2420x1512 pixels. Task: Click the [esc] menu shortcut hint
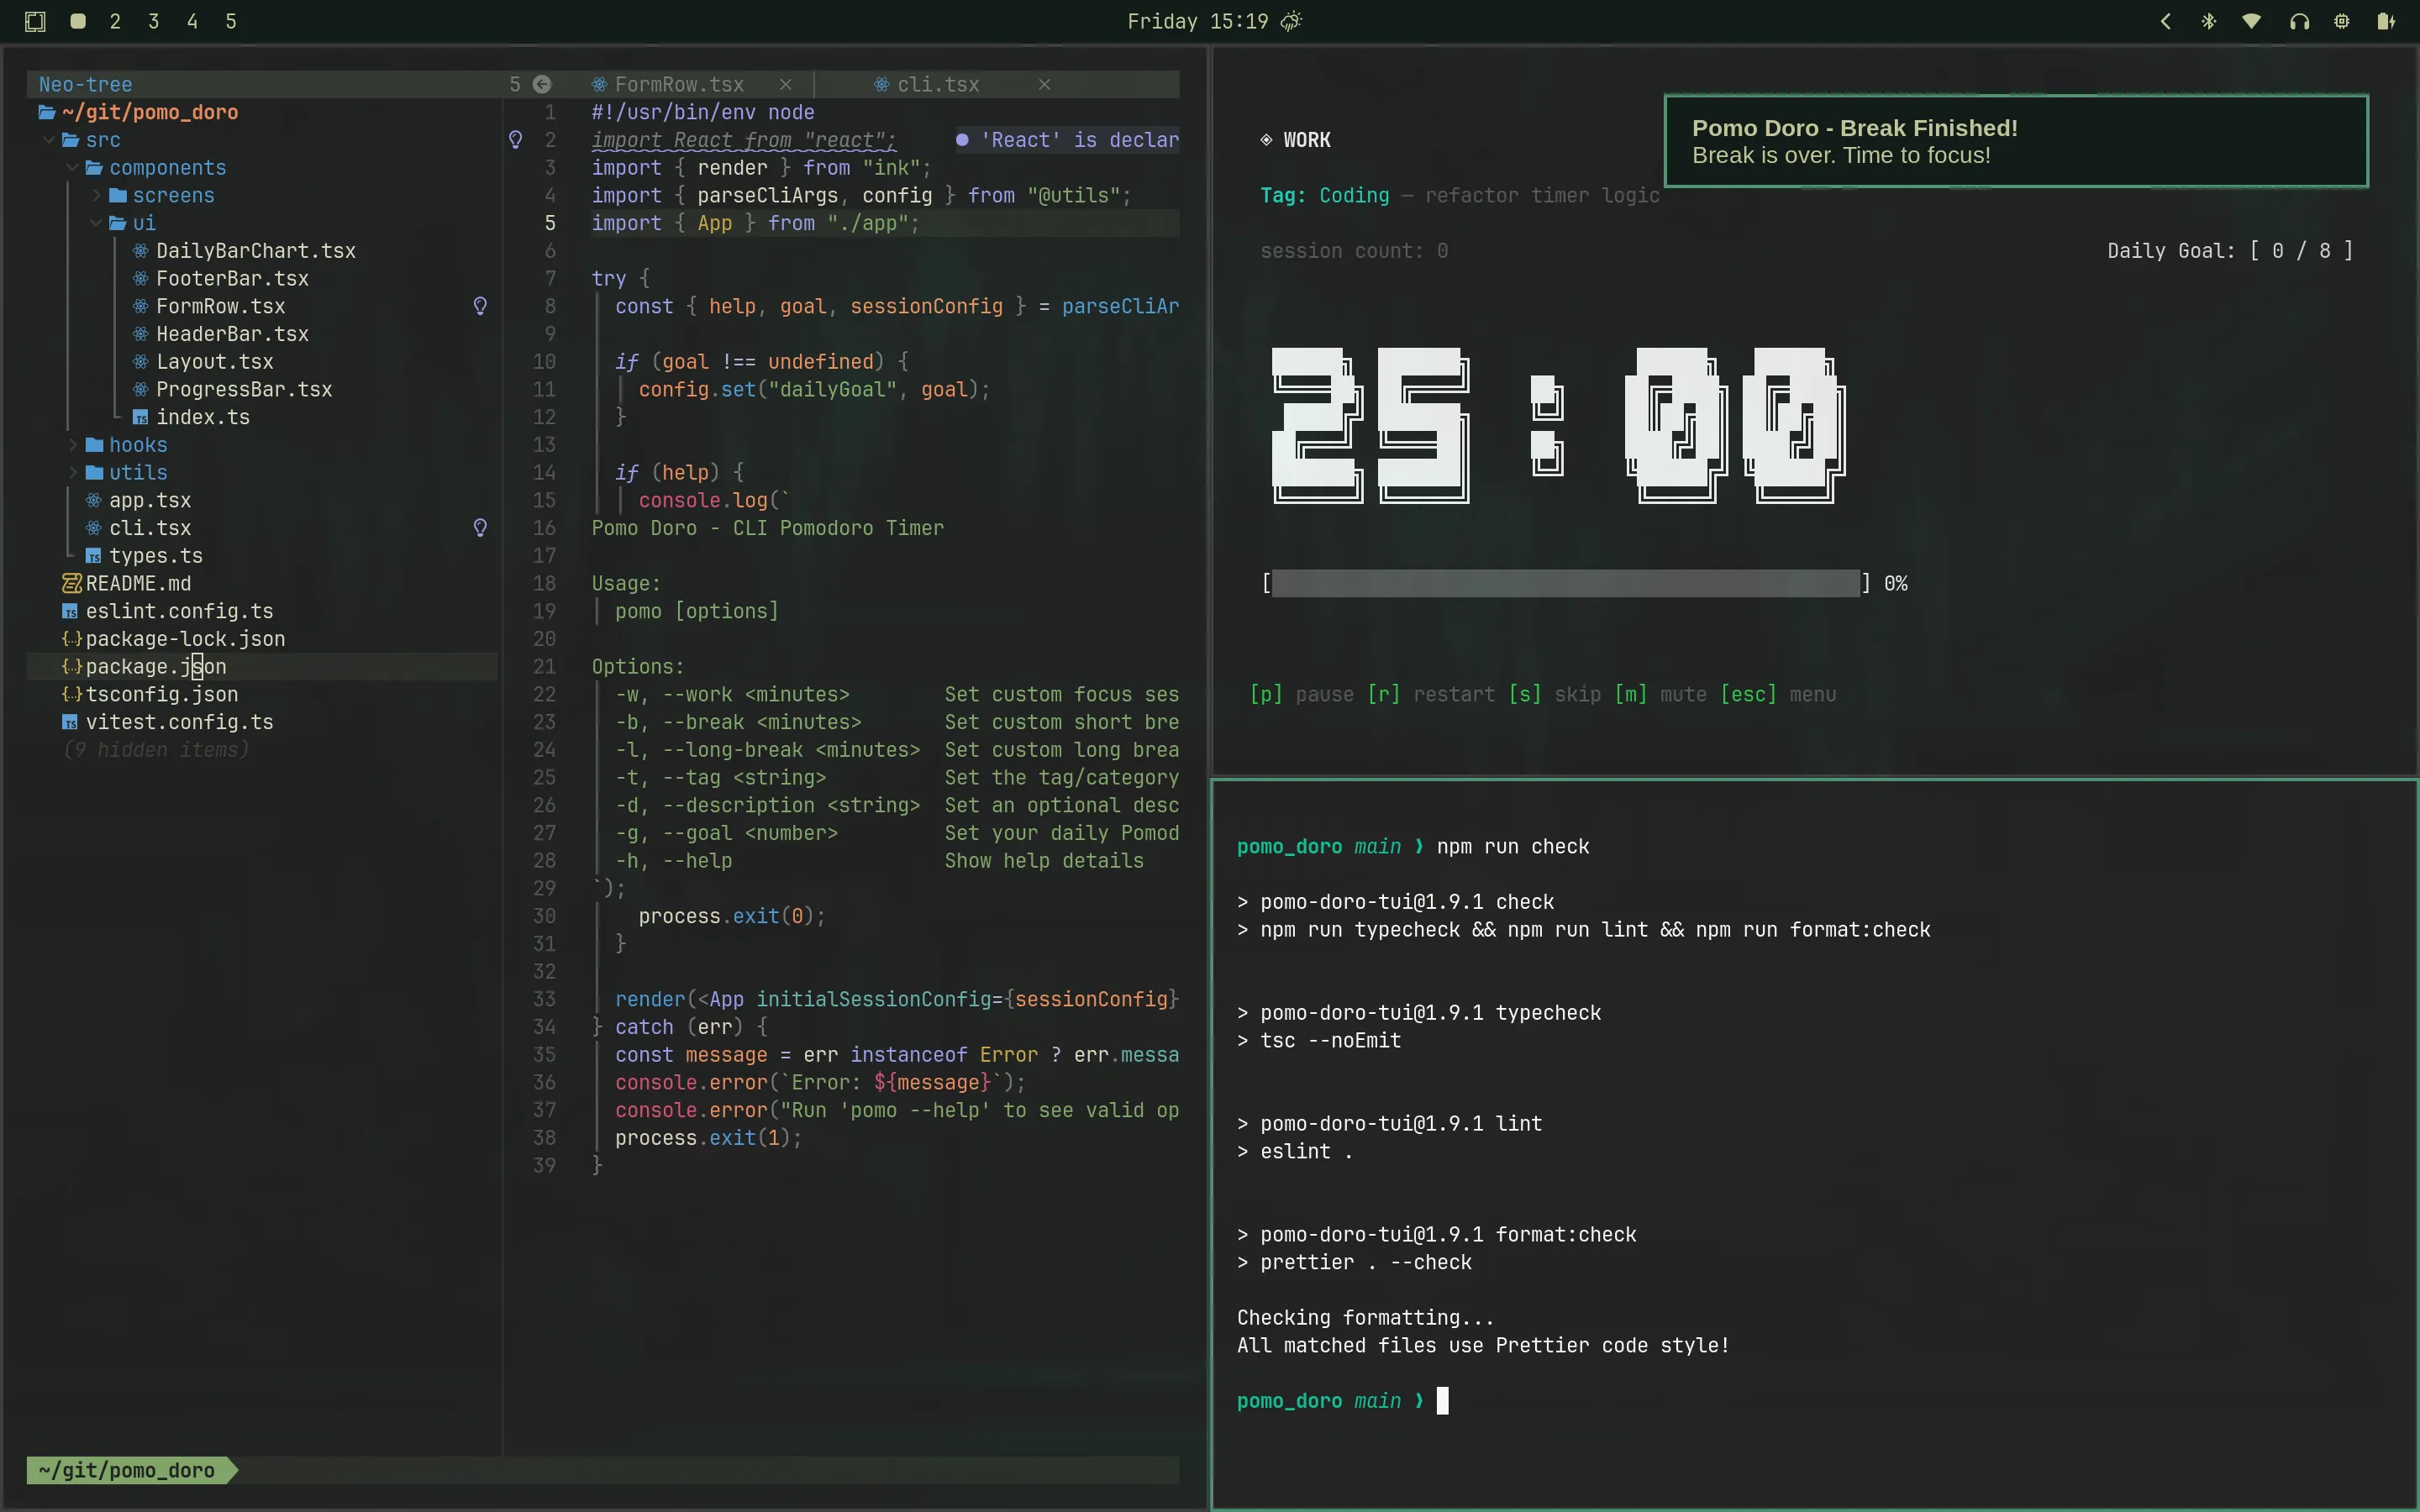(x=1778, y=694)
